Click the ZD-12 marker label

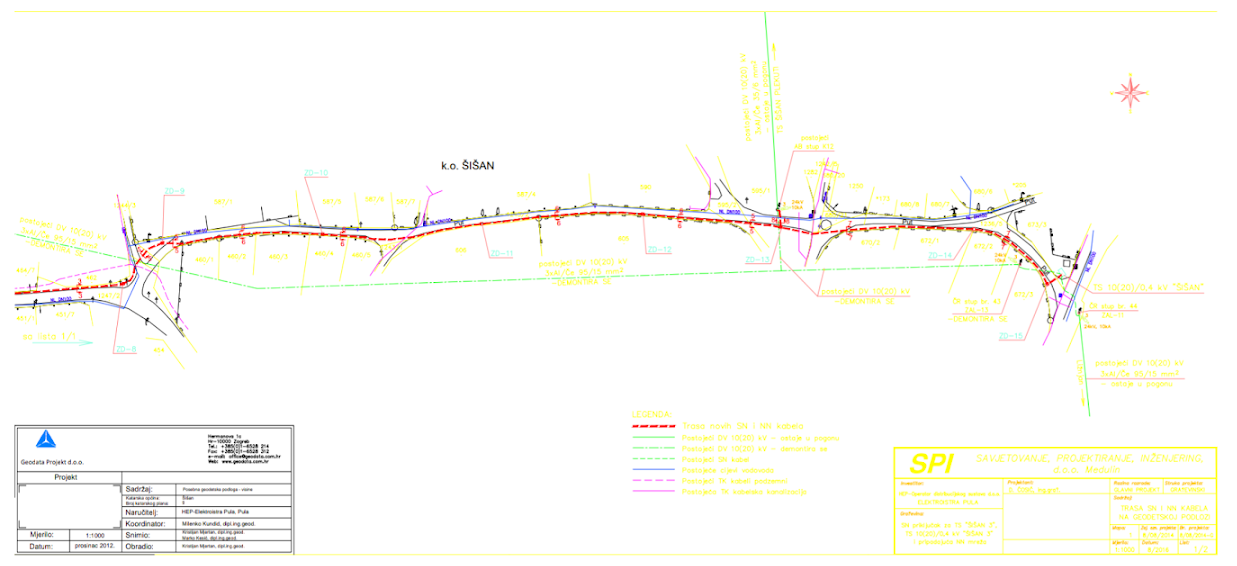point(659,249)
